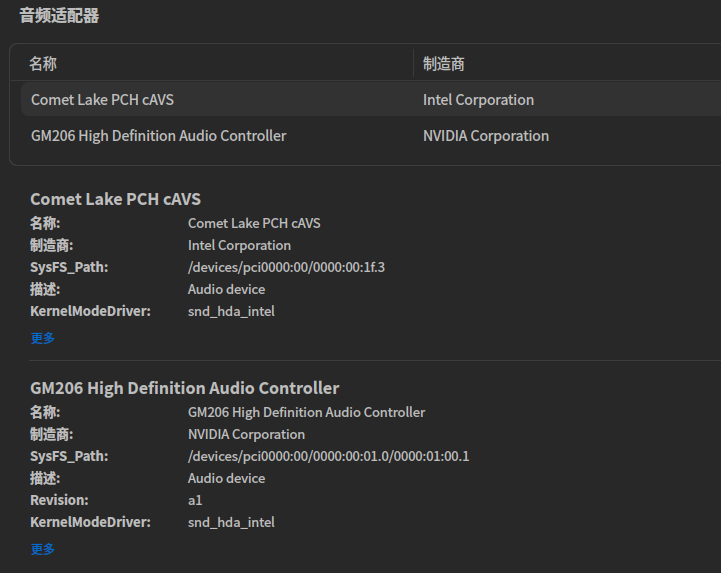Viewport: 721px width, 573px height.
Task: Click Audio device description under GM206
Action: pyautogui.click(x=226, y=478)
